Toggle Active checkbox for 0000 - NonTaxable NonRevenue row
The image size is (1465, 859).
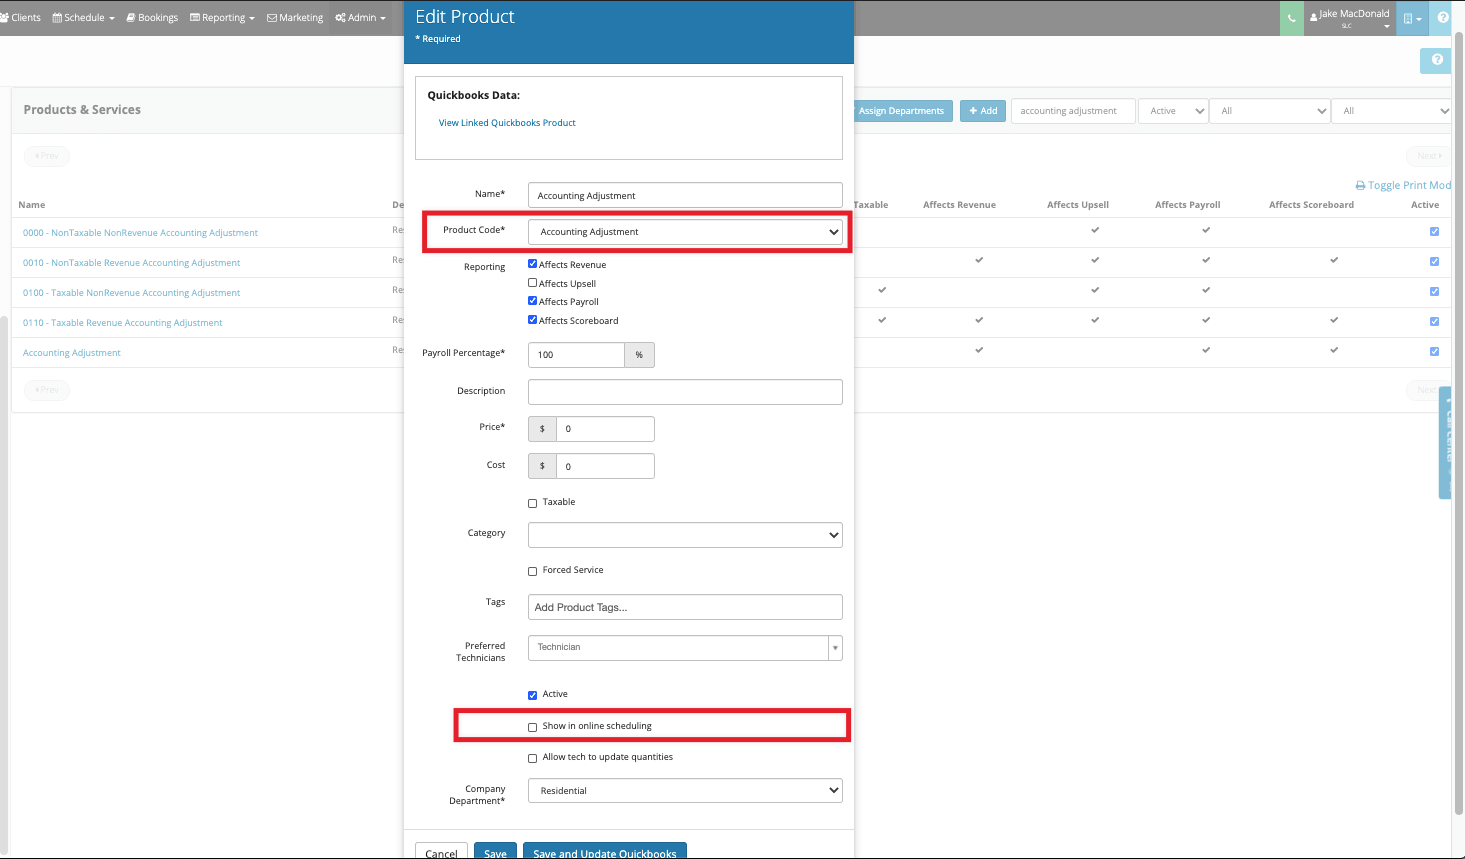pyautogui.click(x=1434, y=232)
